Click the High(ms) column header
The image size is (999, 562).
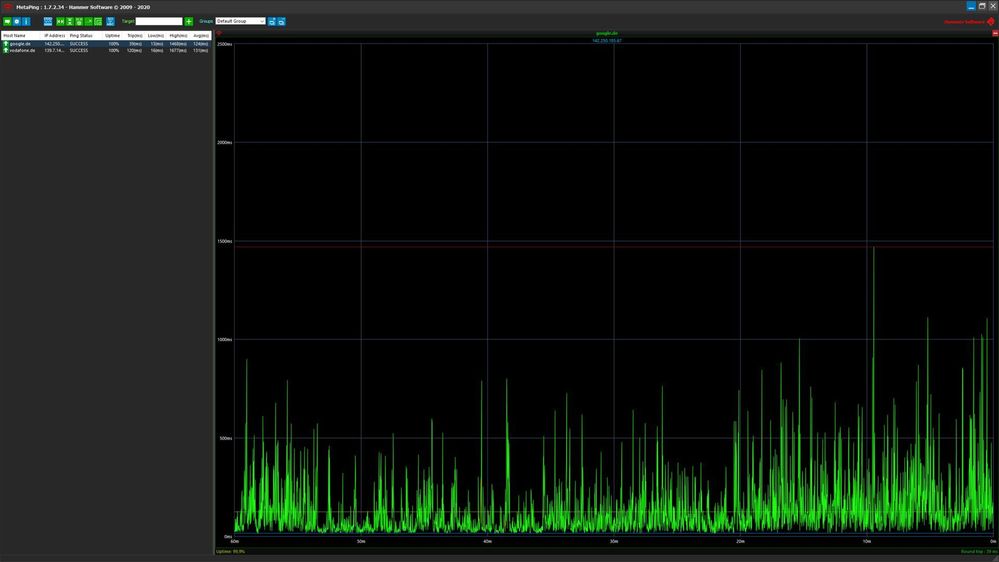pos(178,35)
